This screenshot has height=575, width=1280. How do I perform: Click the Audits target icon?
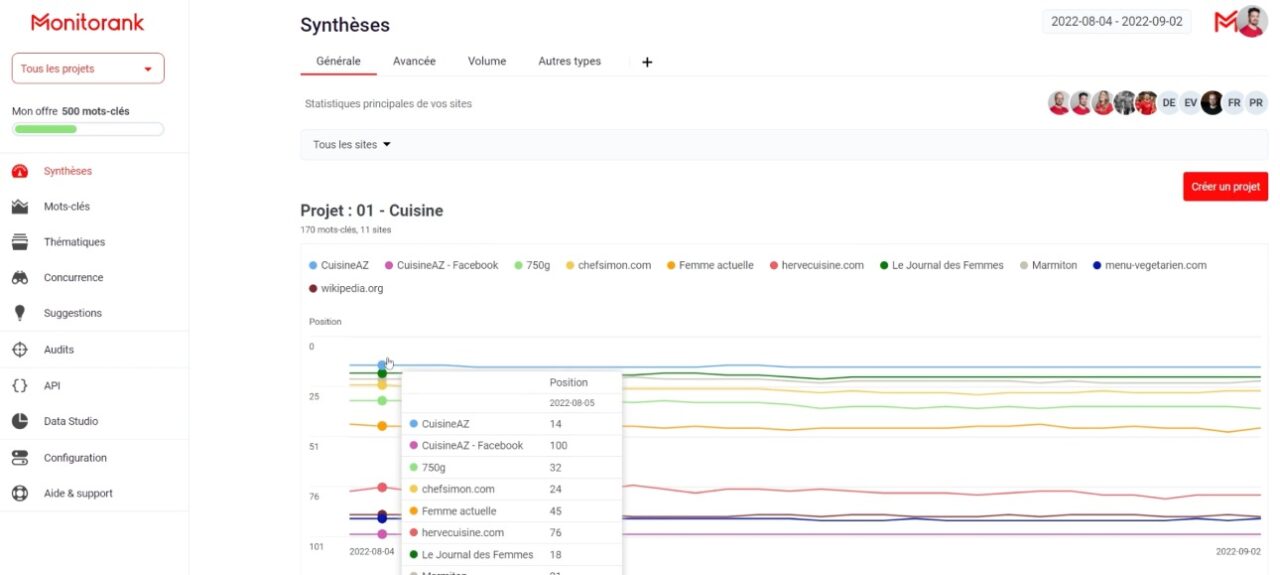tap(20, 350)
